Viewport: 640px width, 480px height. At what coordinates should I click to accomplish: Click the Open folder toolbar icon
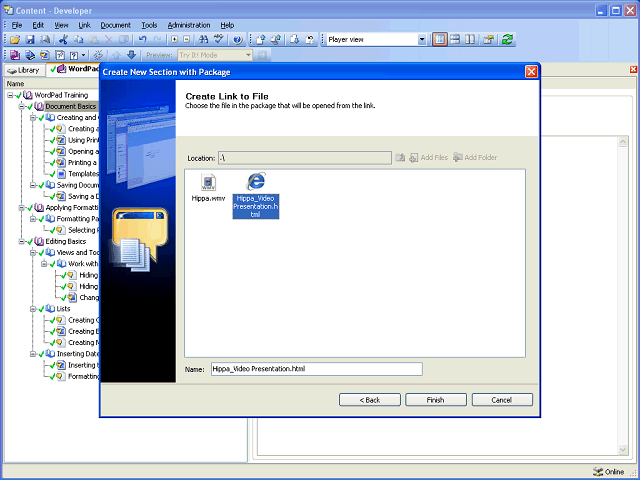pyautogui.click(x=15, y=40)
